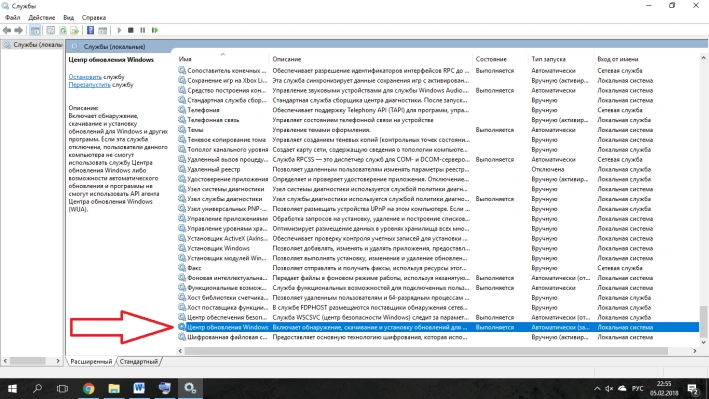Click the services list horizontal scroll-left arrow
The width and height of the screenshot is (709, 399).
point(180,351)
